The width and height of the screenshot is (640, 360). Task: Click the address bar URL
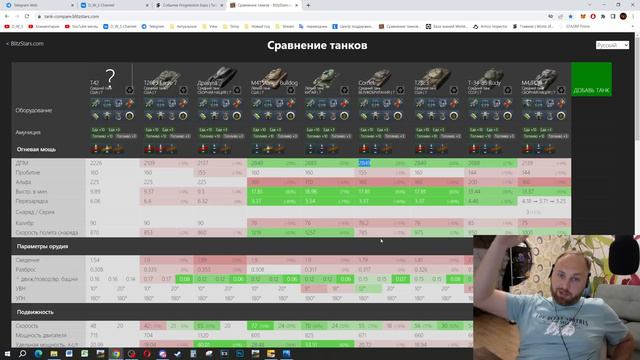point(72,16)
